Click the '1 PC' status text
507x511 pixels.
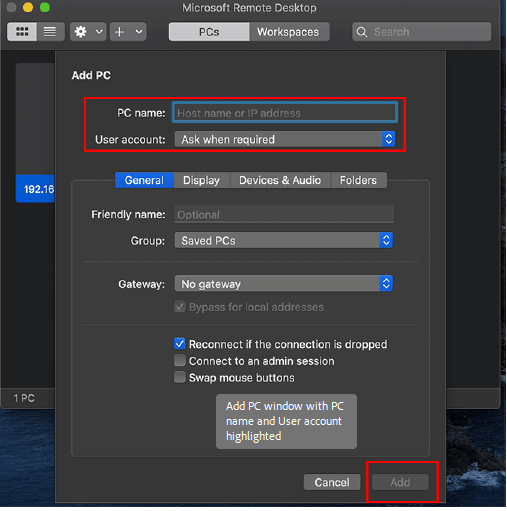24,398
